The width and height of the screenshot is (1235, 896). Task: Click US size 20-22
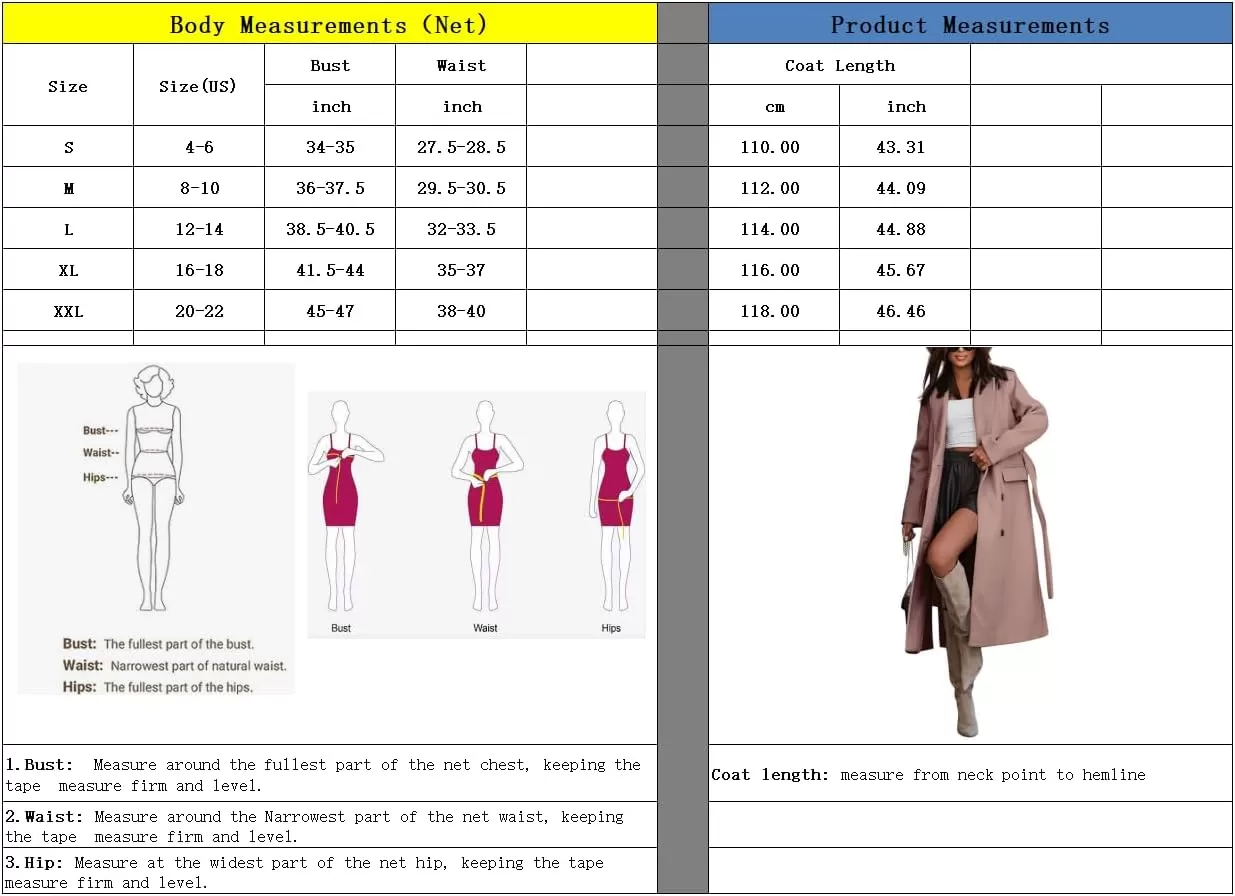(199, 311)
